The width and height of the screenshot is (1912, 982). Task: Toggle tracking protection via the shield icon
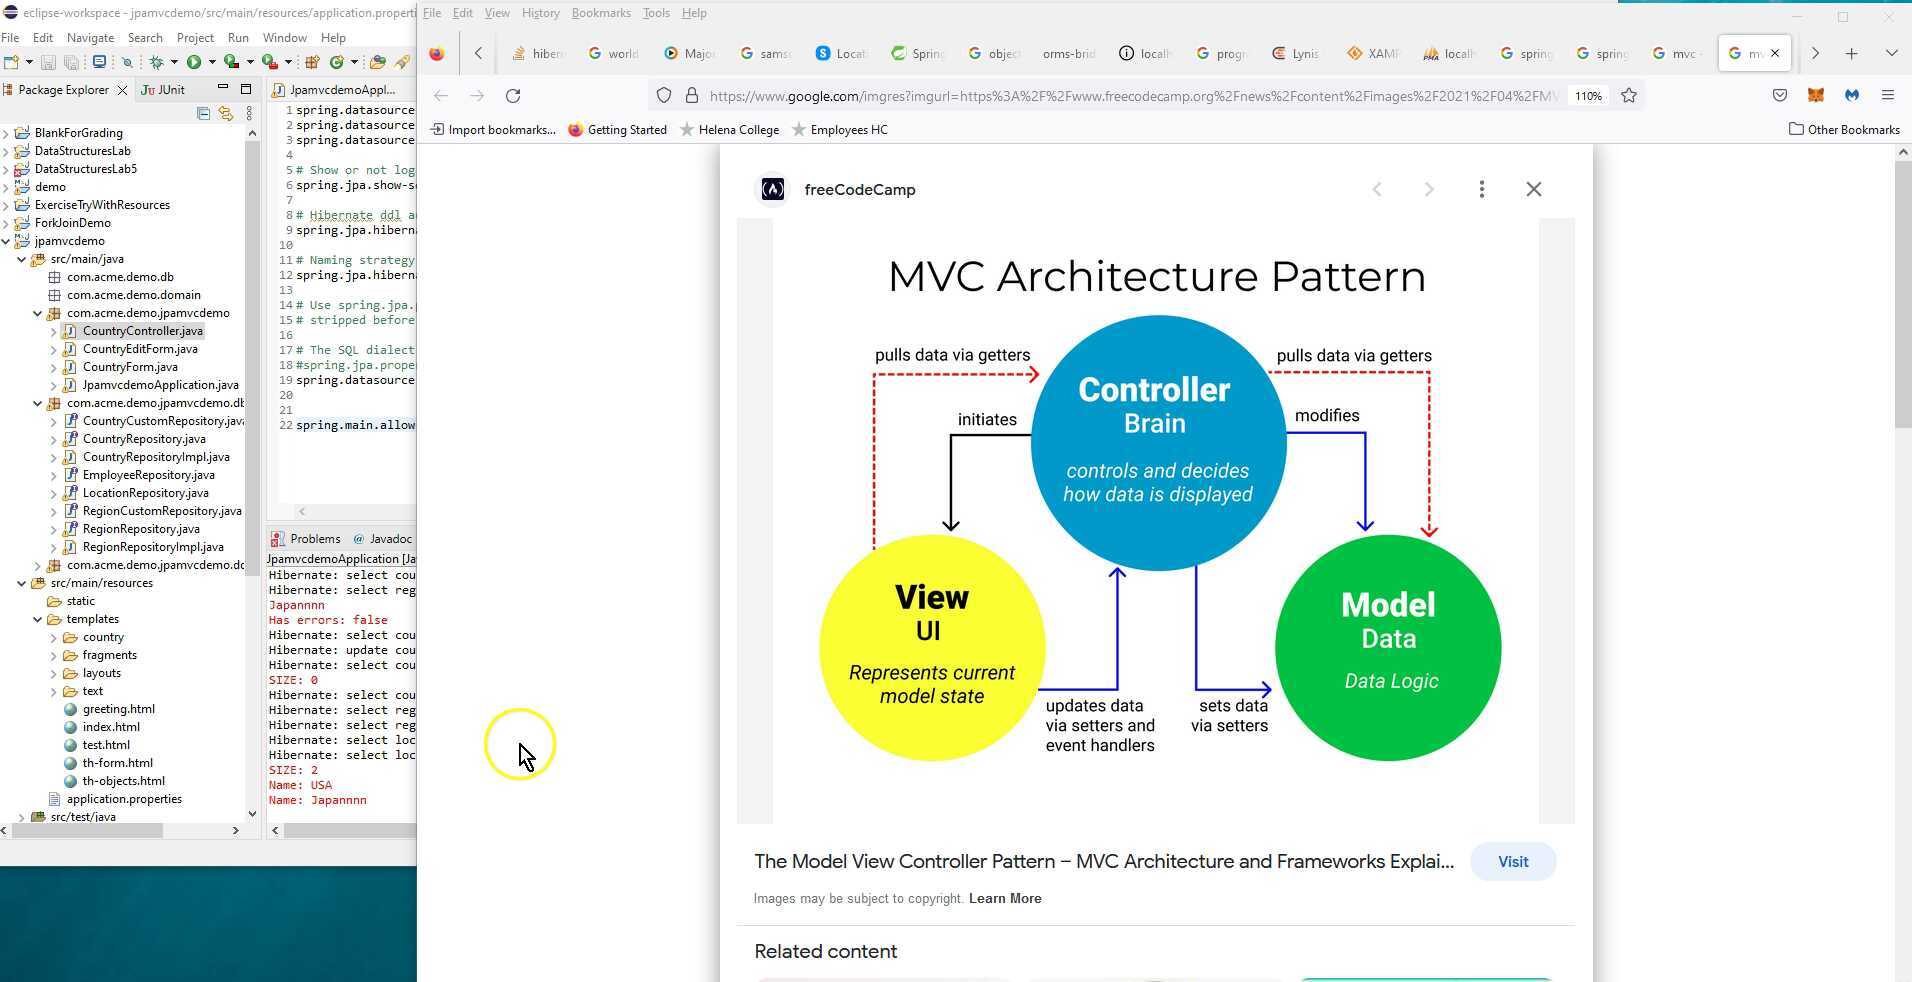664,96
